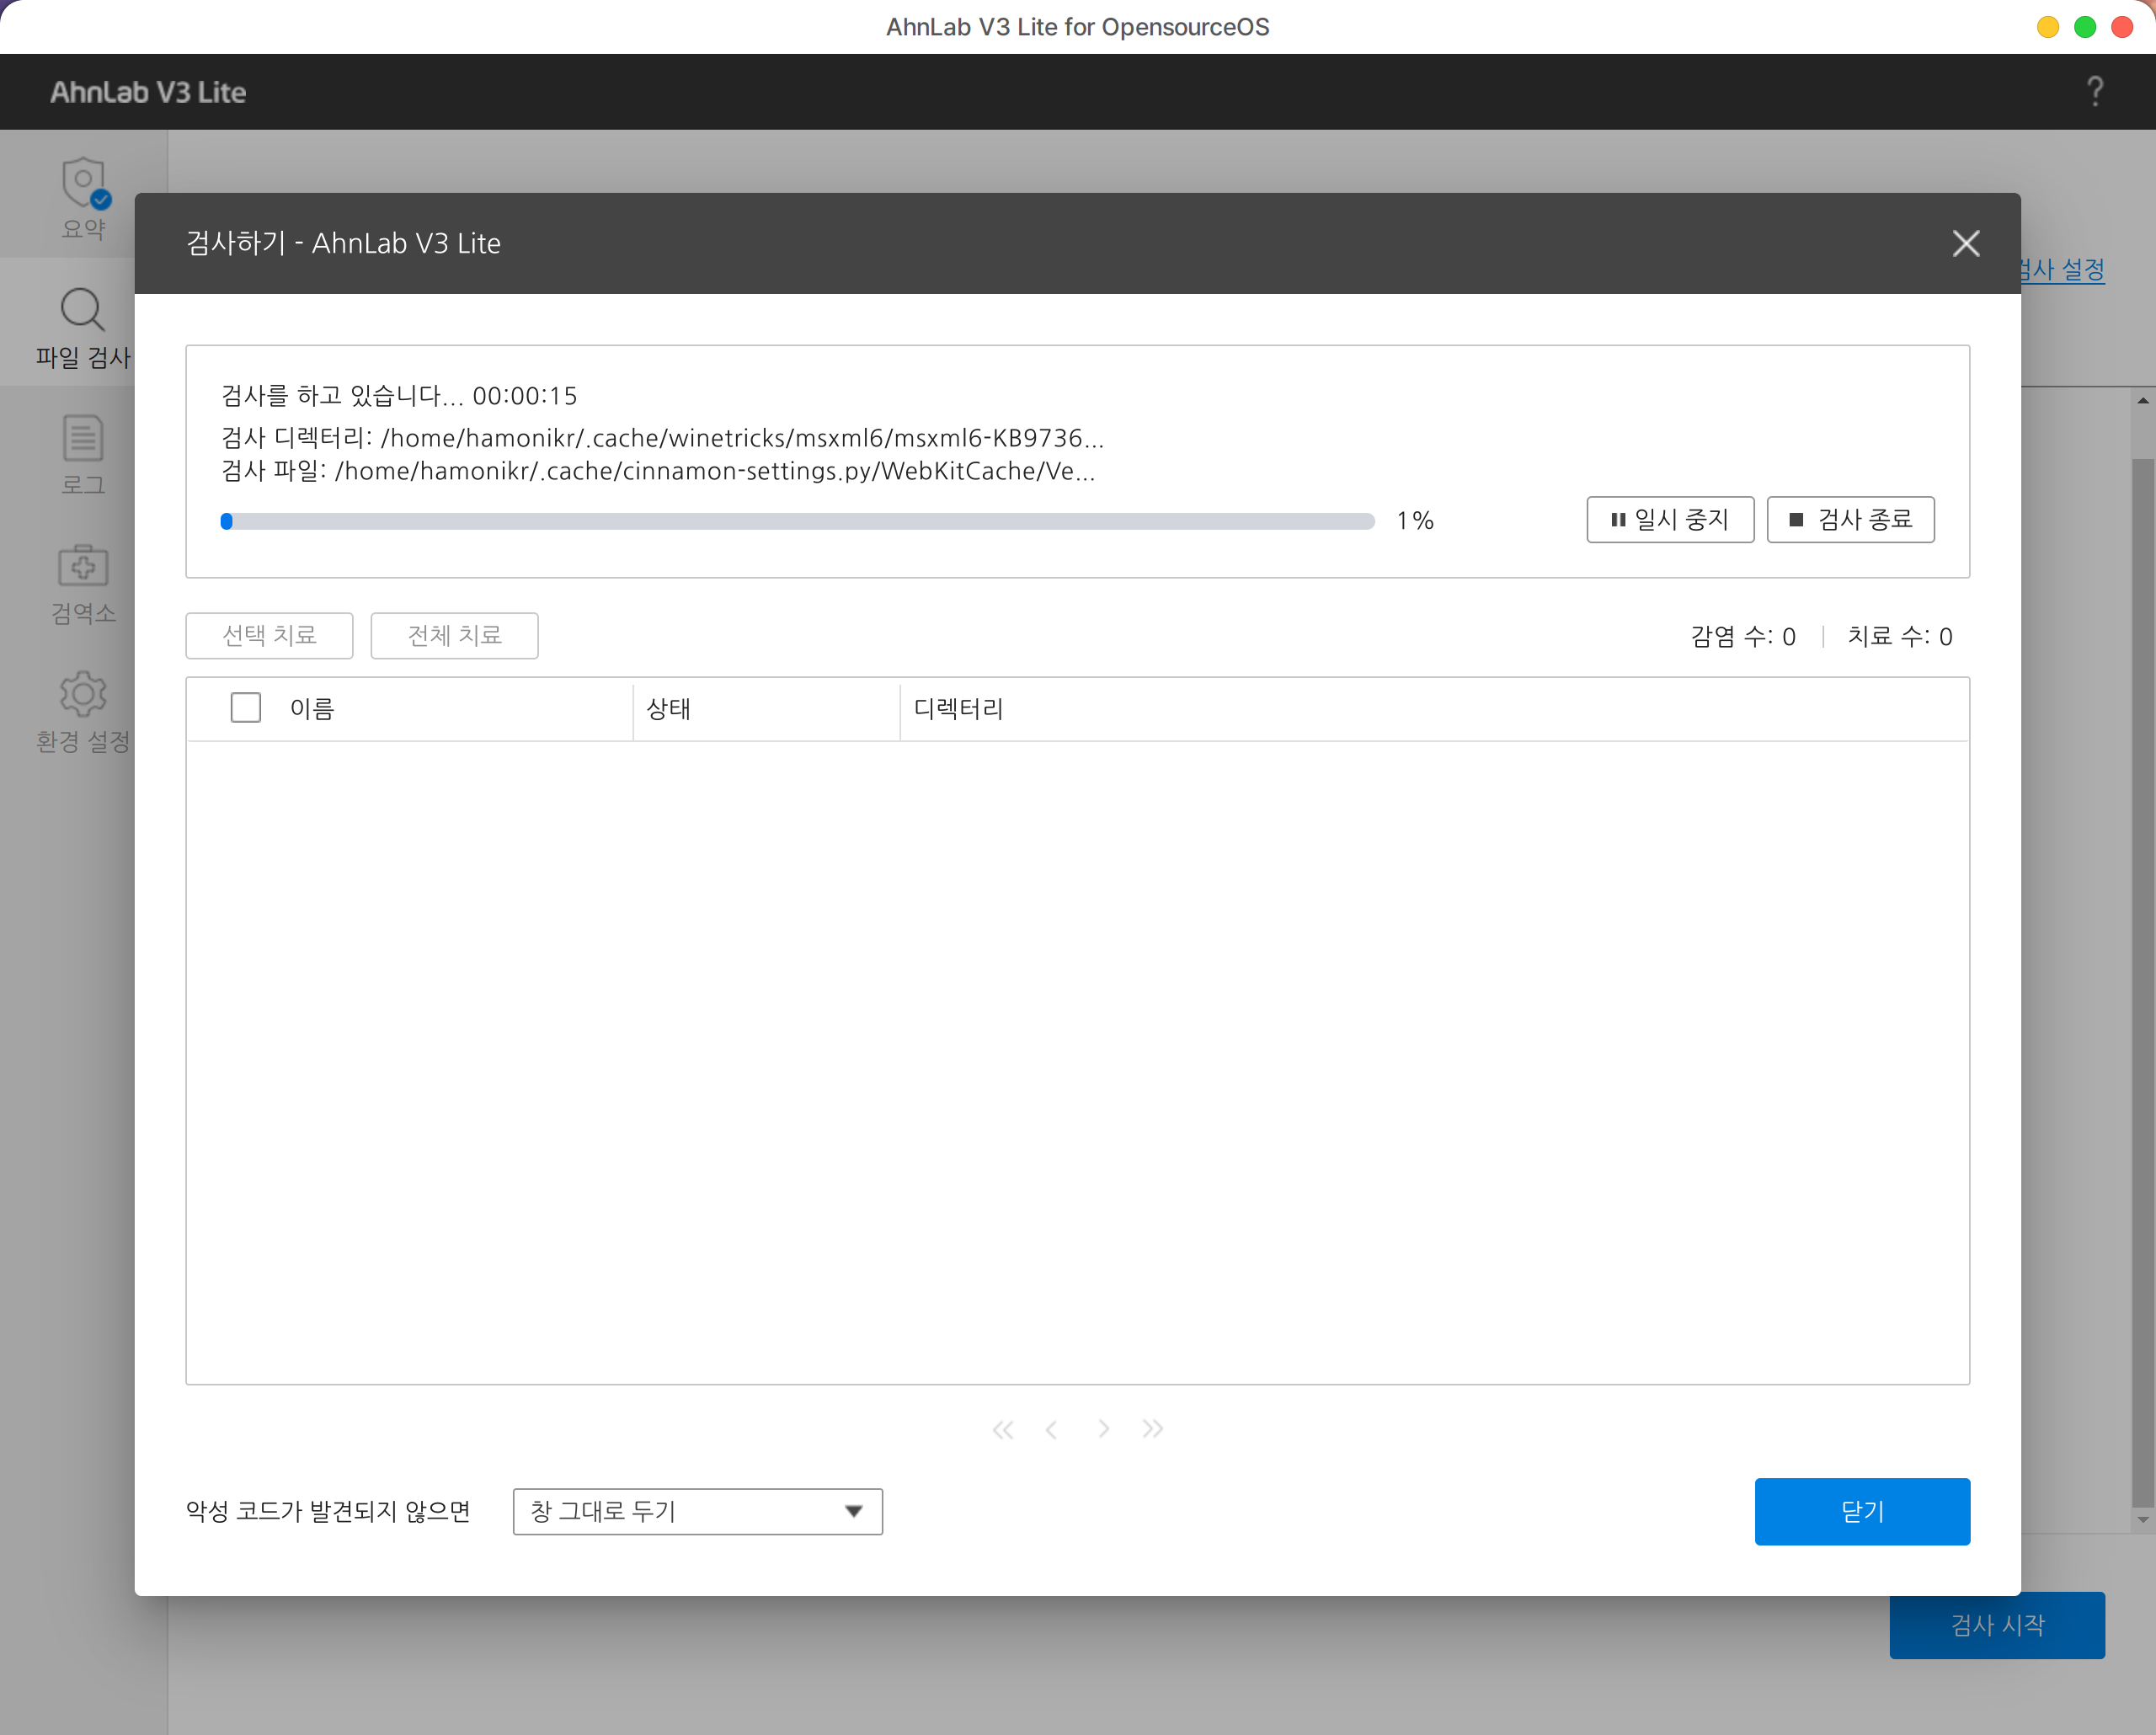
Task: Open the 검사 설정 link behind dialog
Action: (x=2063, y=269)
